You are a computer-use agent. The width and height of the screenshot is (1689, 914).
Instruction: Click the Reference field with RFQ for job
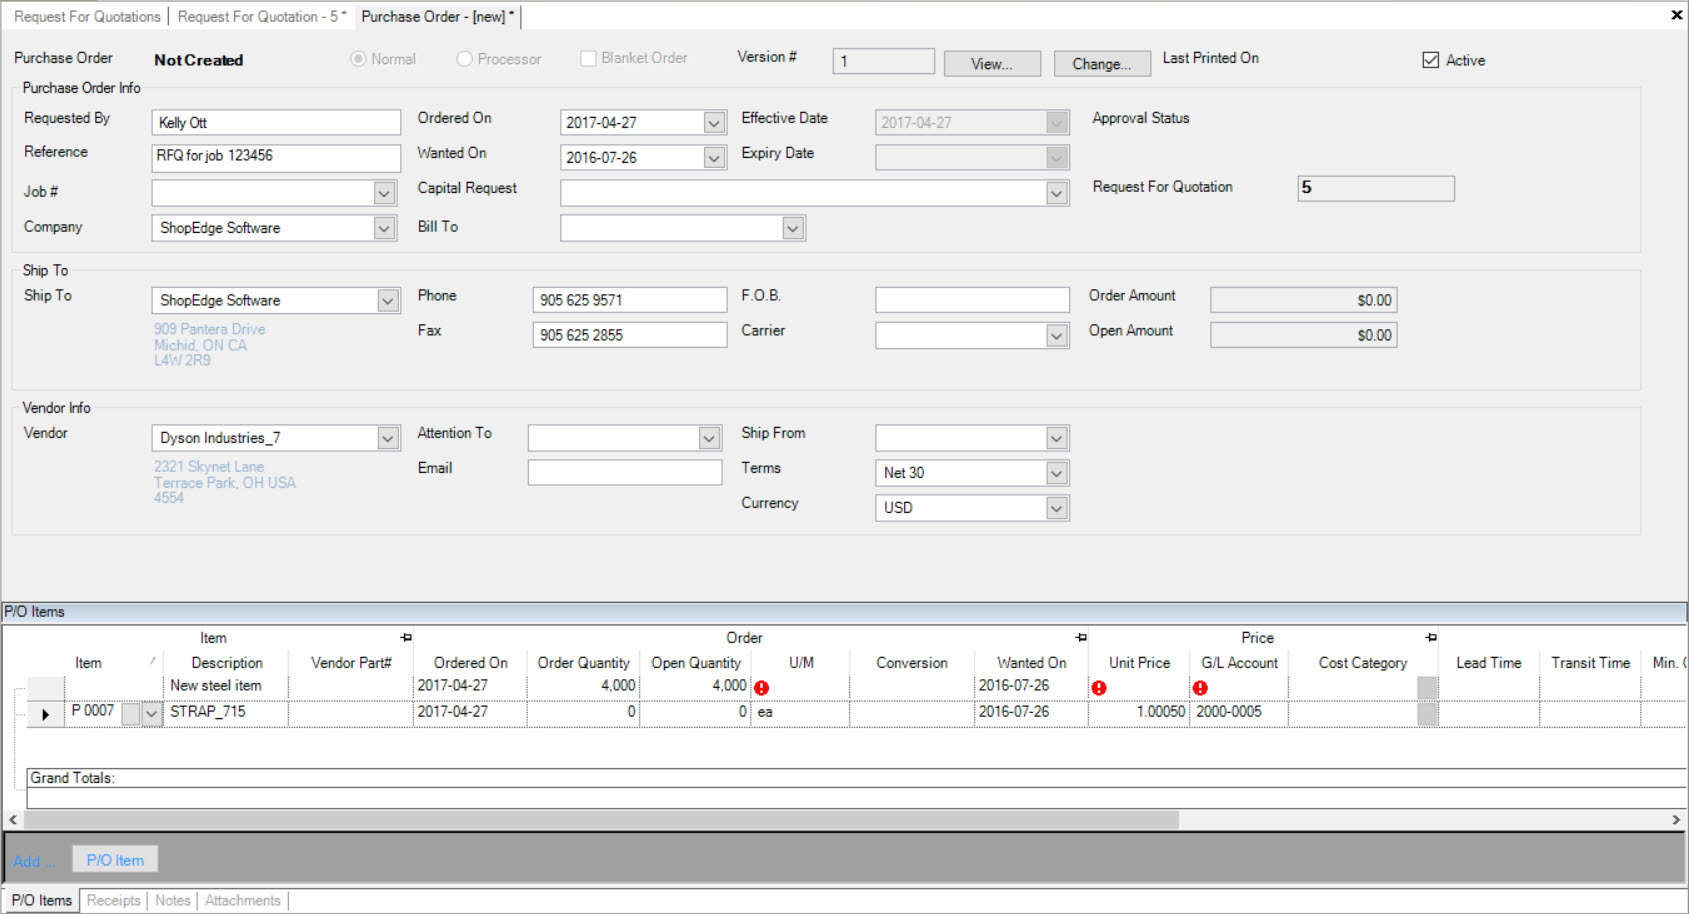pyautogui.click(x=276, y=157)
